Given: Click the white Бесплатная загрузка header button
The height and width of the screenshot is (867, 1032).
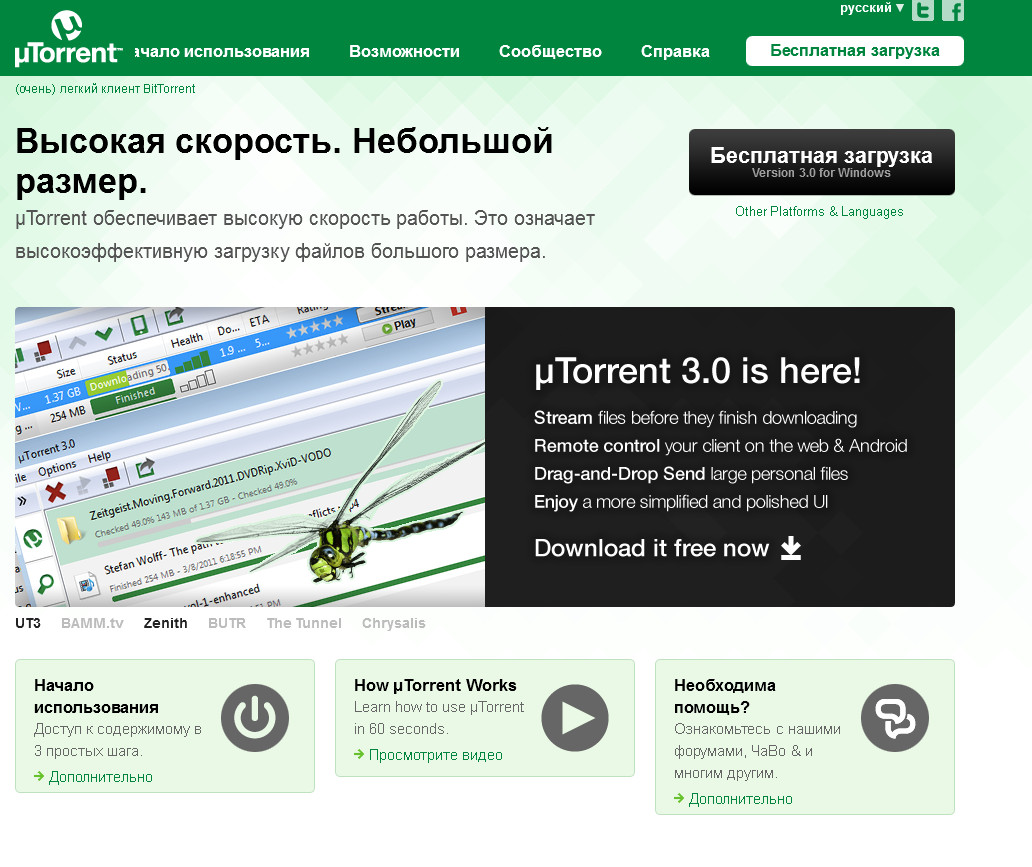Looking at the screenshot, I should click(854, 51).
